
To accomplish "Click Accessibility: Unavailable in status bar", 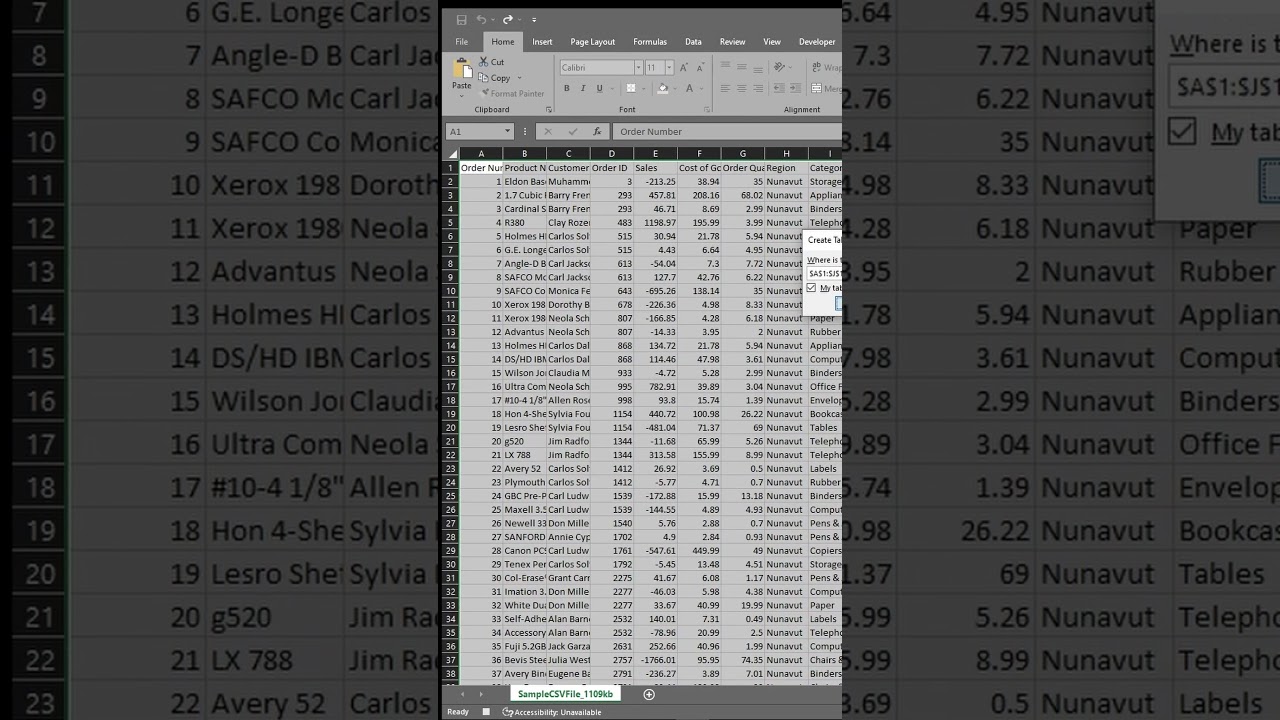I will tap(552, 712).
